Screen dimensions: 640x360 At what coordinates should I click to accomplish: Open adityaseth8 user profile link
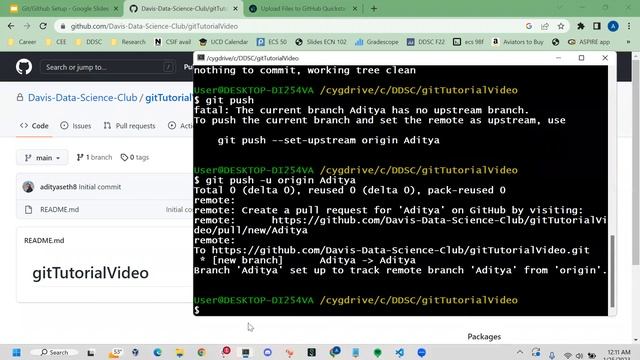pyautogui.click(x=58, y=187)
